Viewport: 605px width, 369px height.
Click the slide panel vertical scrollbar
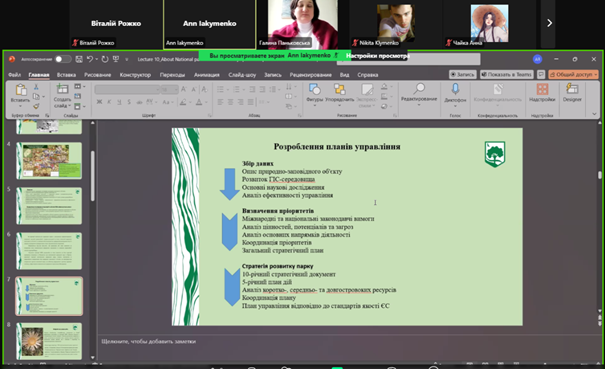click(x=93, y=176)
